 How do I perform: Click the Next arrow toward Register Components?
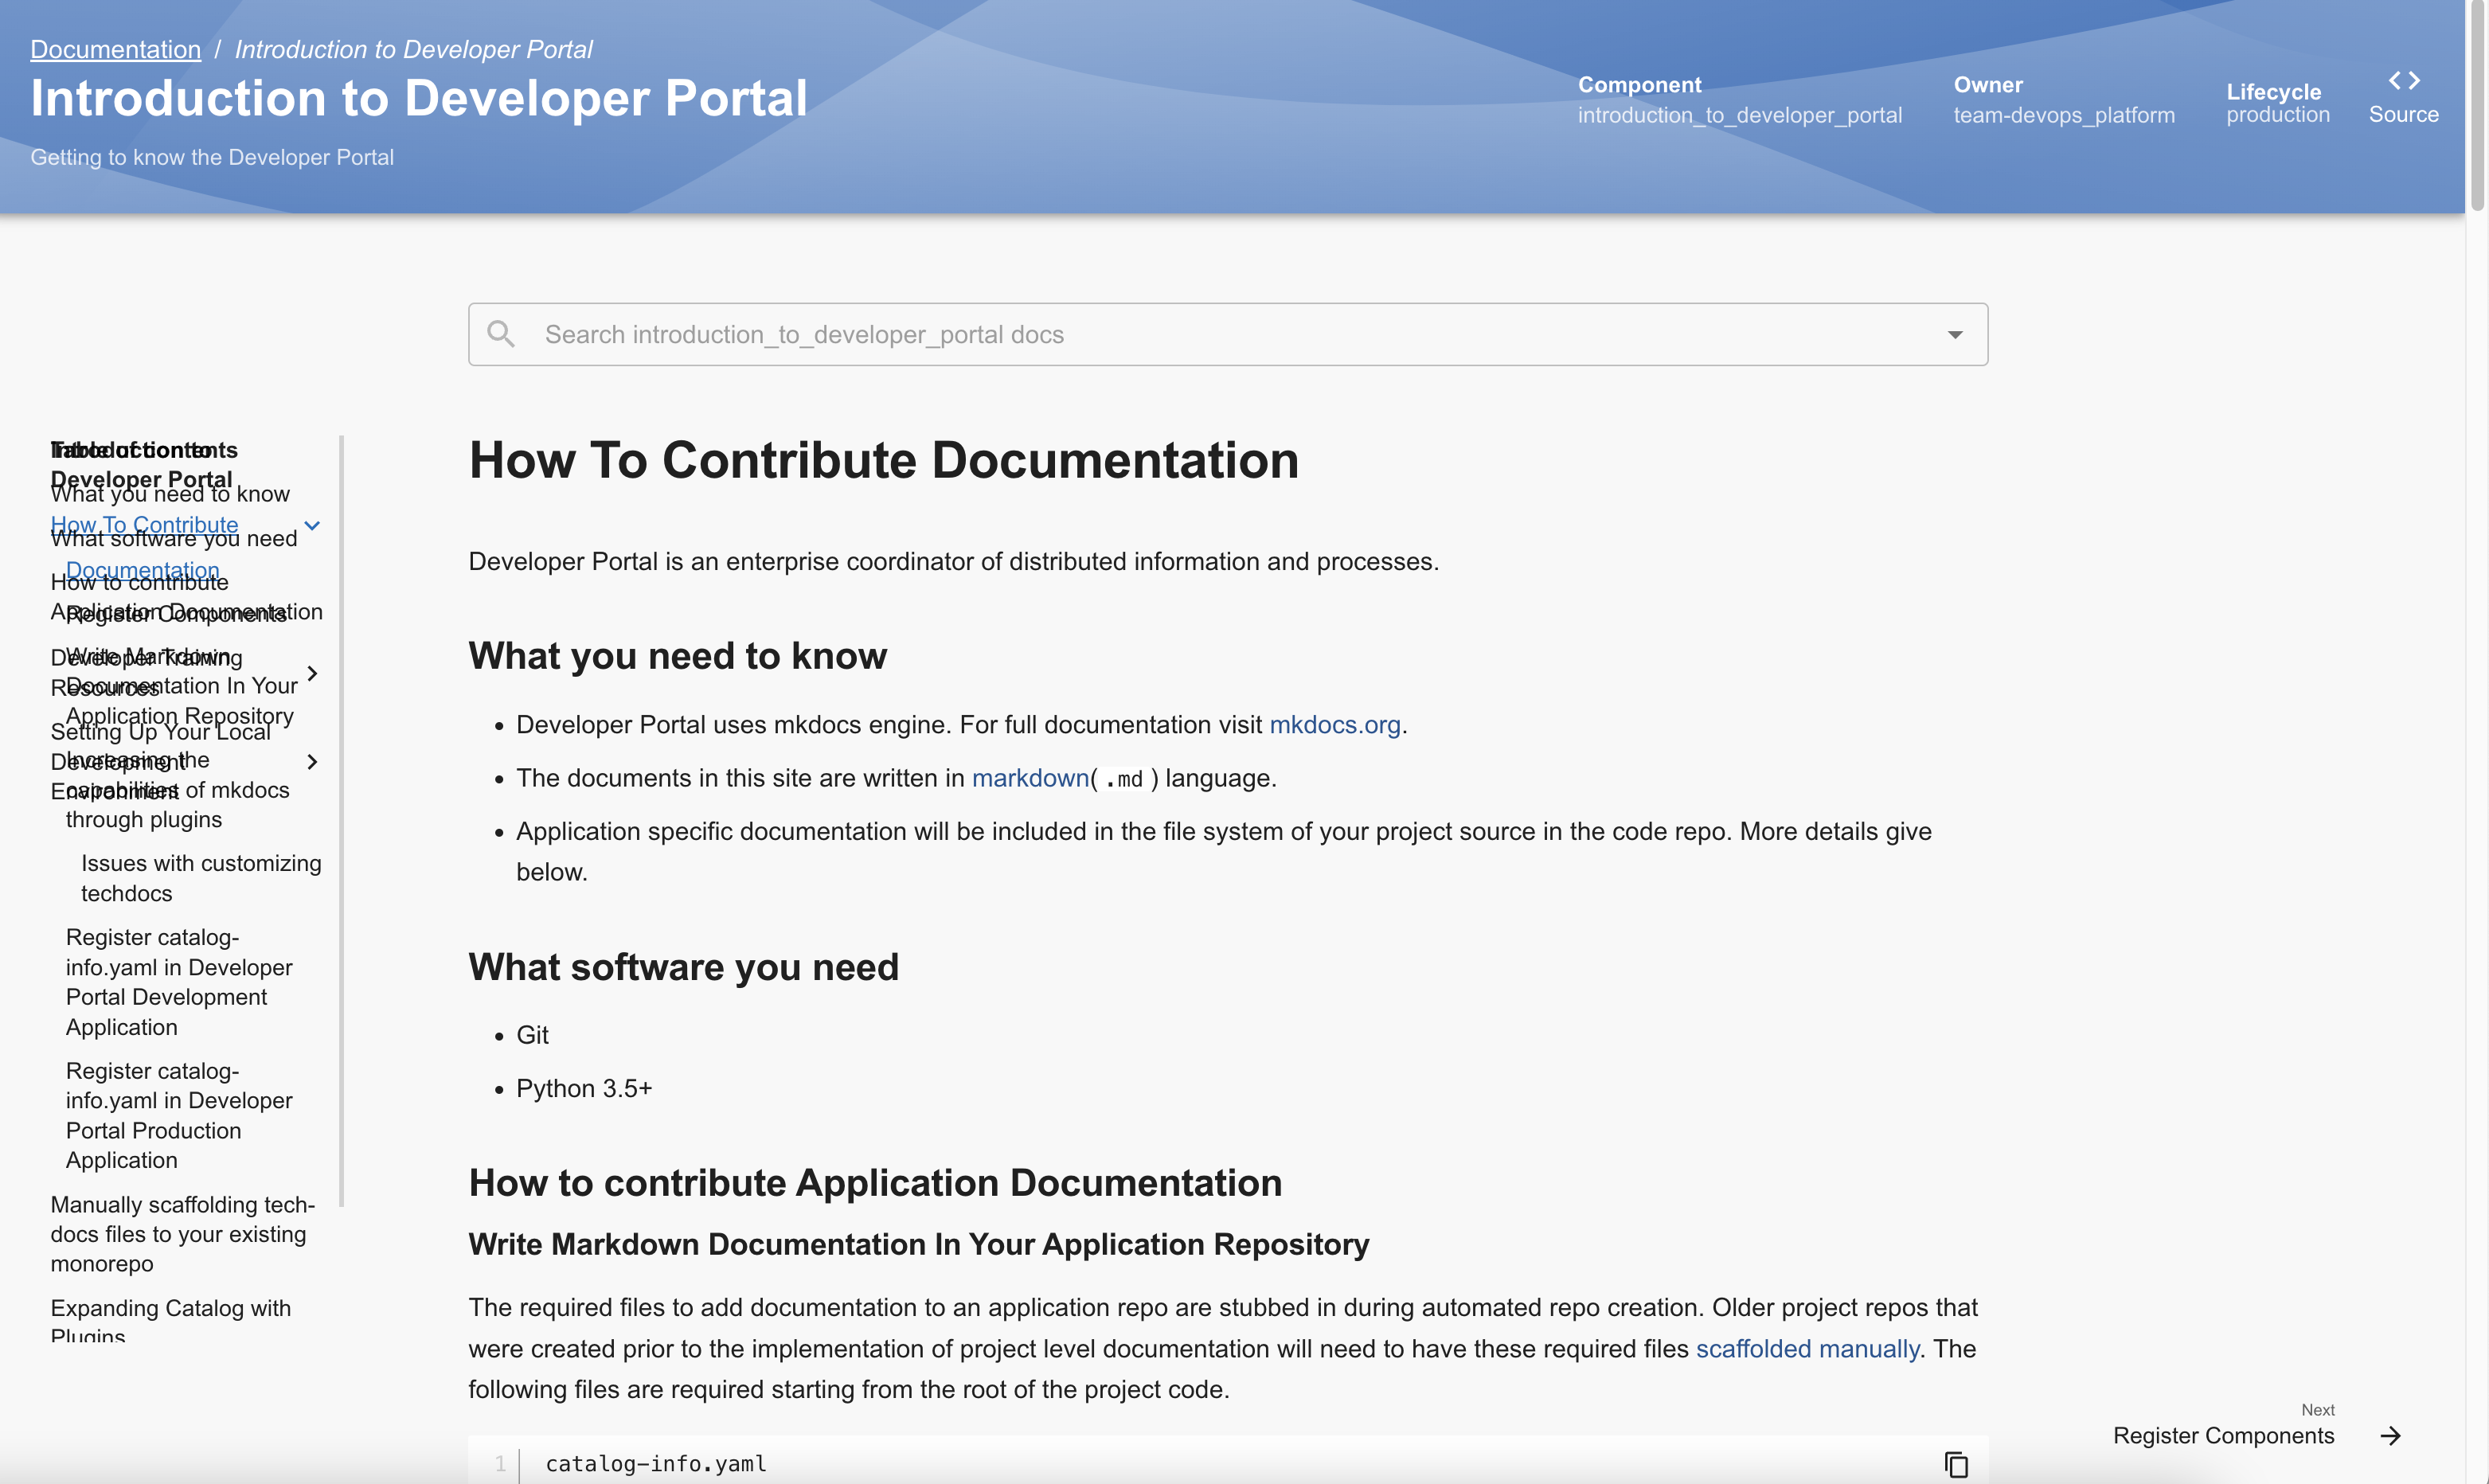(x=2392, y=1435)
